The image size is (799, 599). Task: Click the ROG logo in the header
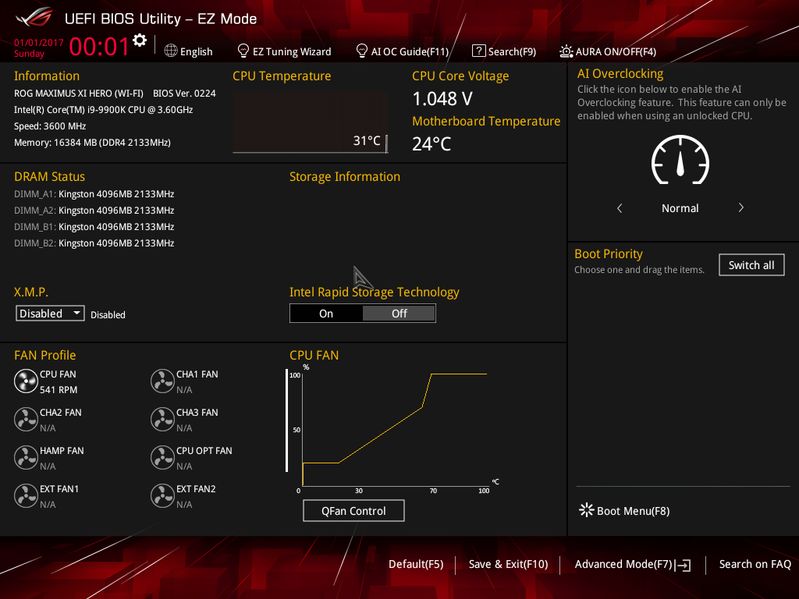(34, 18)
